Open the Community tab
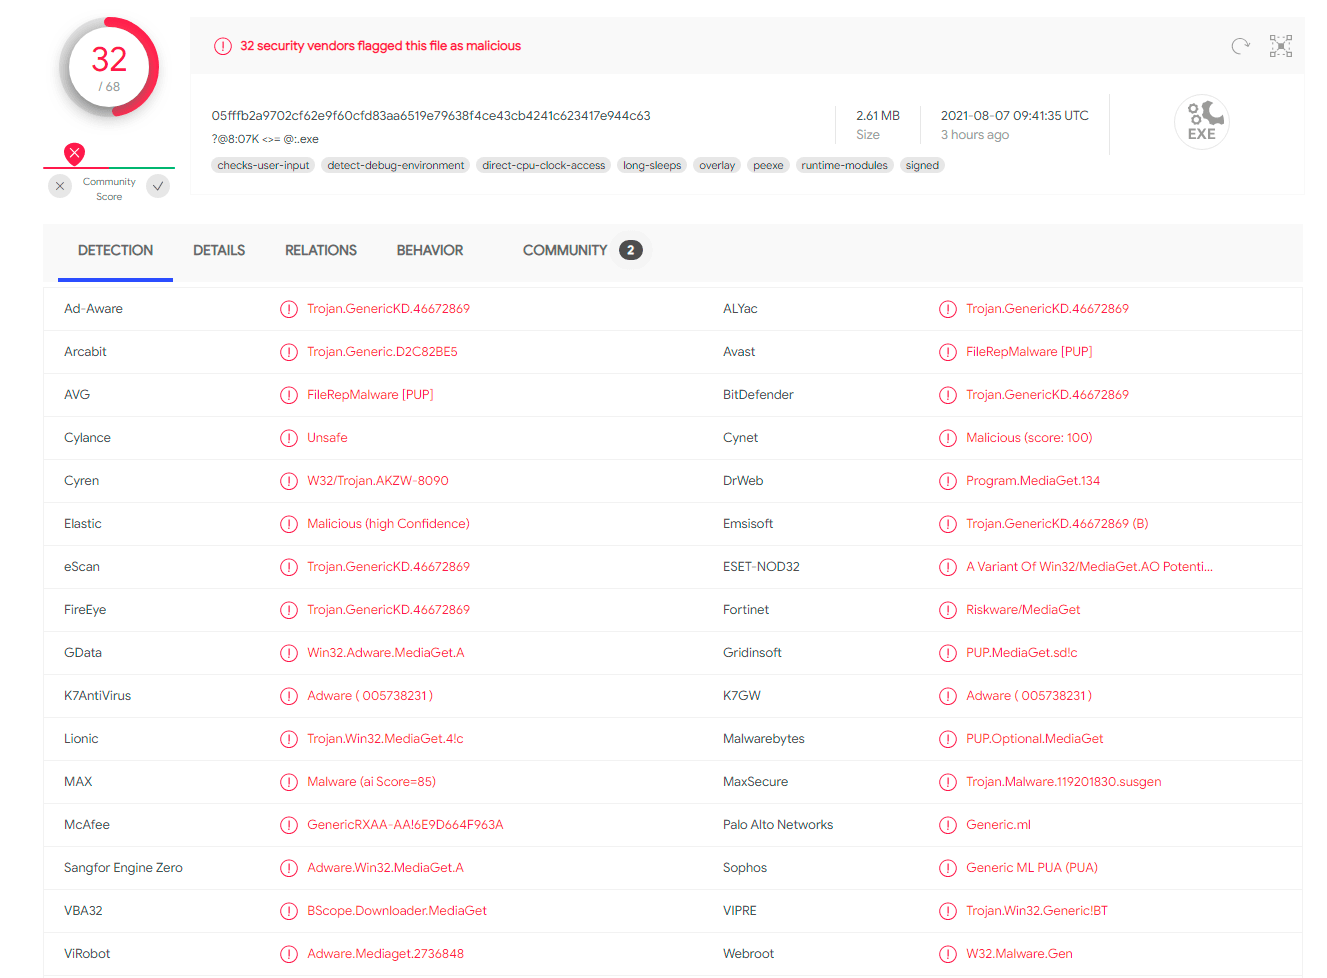The width and height of the screenshot is (1327, 978). (582, 251)
